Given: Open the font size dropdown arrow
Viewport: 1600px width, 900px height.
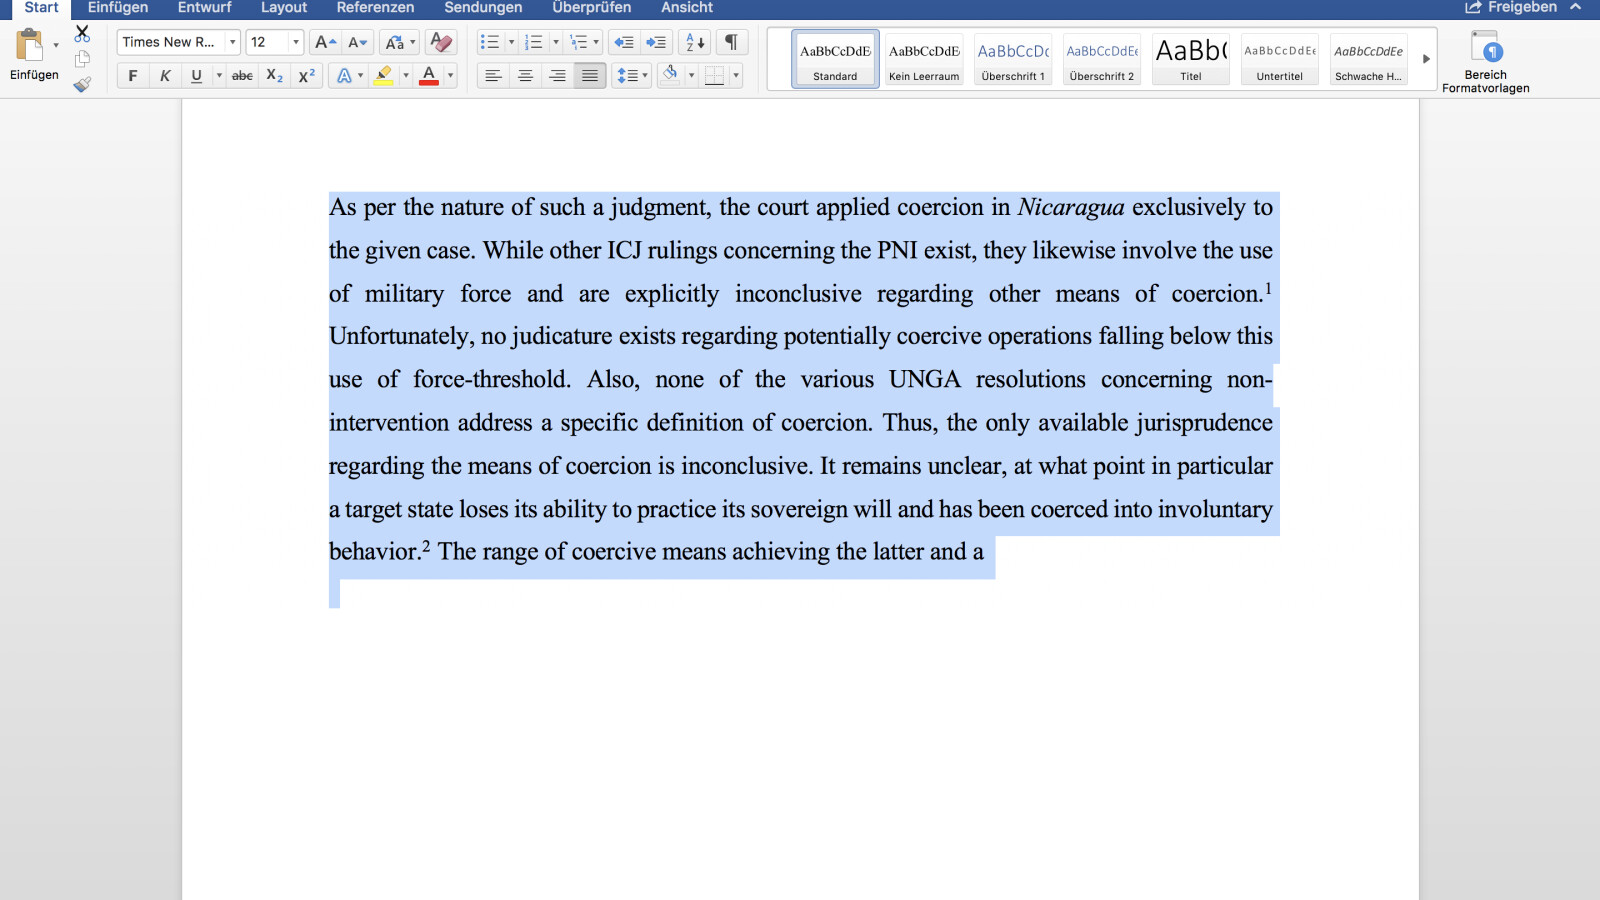Looking at the screenshot, I should point(295,42).
